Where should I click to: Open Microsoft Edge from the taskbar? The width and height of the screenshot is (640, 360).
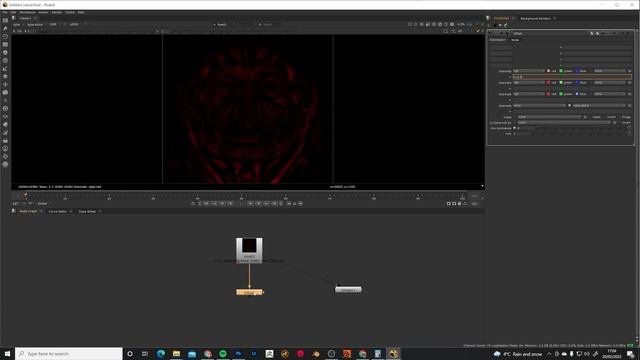[161, 353]
